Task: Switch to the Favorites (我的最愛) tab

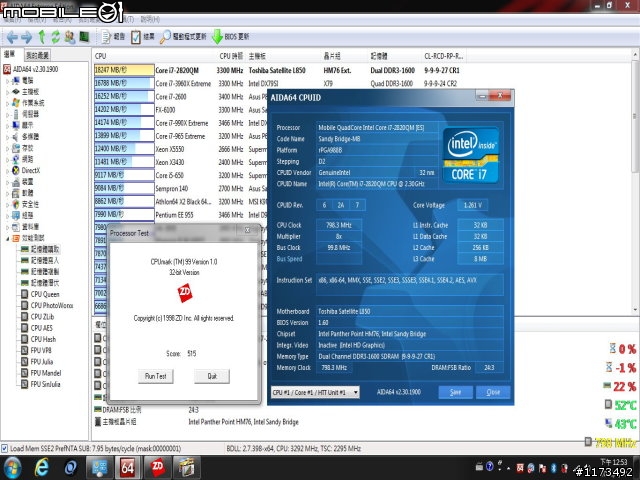Action: 38,55
